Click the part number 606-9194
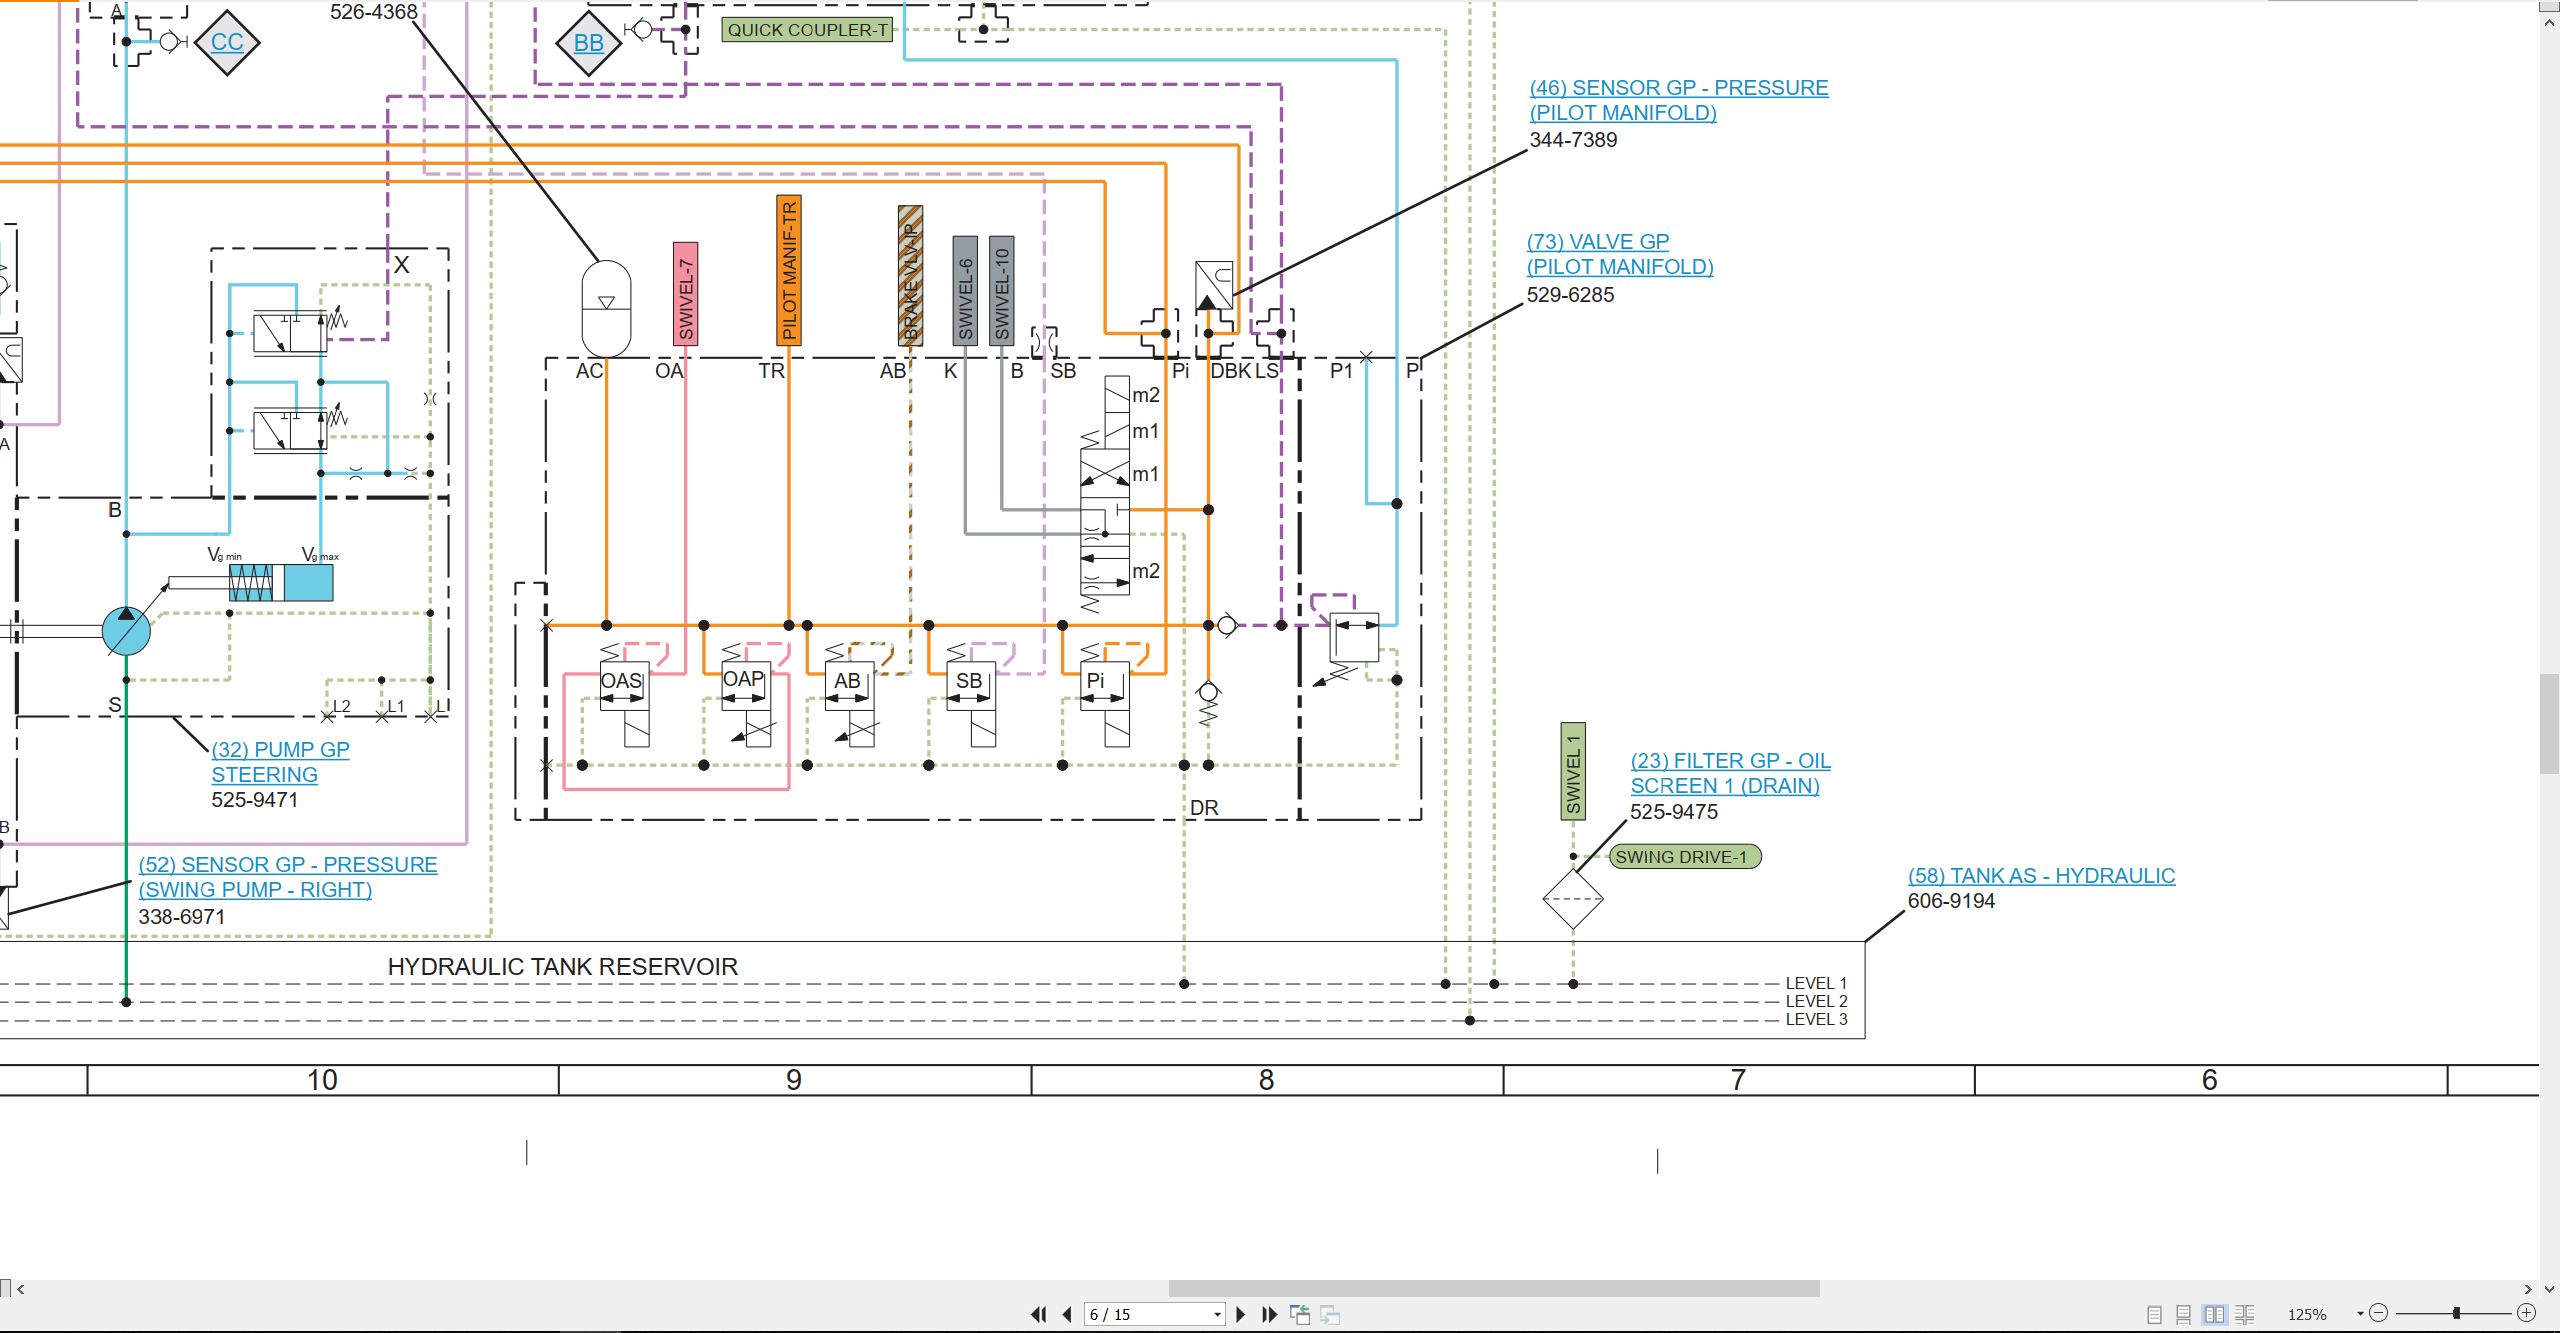The width and height of the screenshot is (2560, 1333). pyautogui.click(x=1951, y=901)
